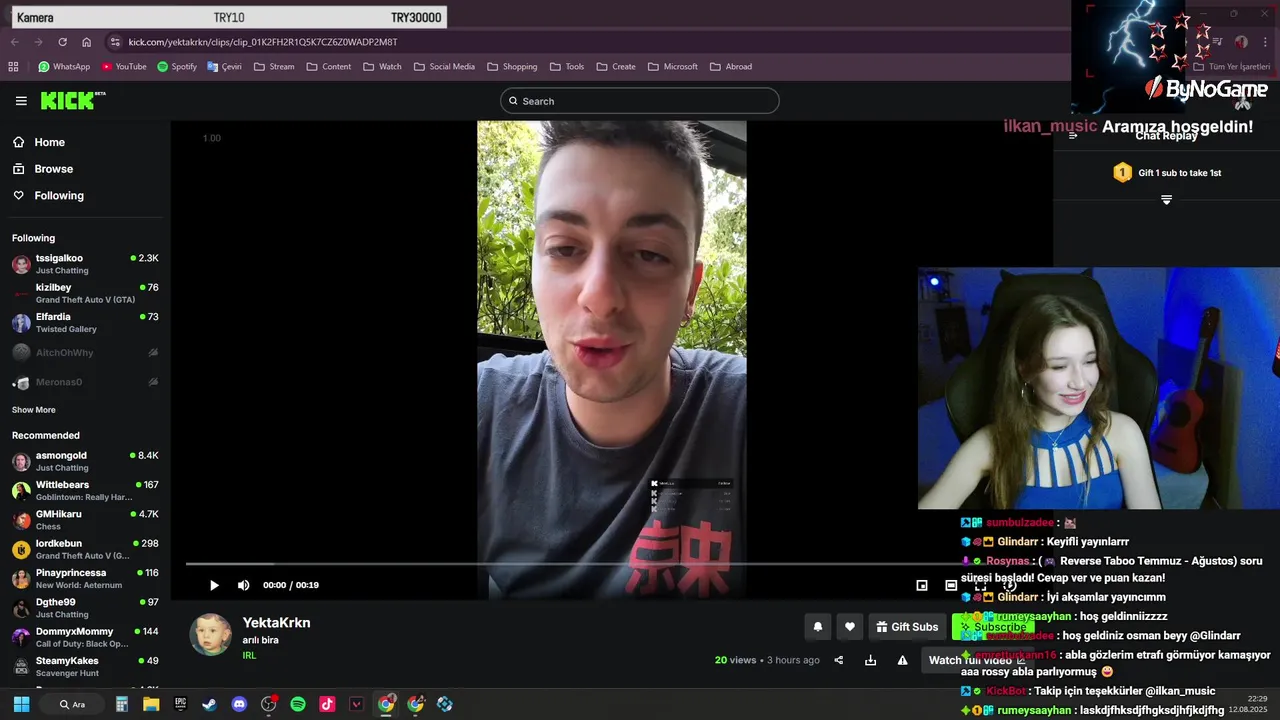This screenshot has height=720, width=1280.
Task: Reload the page
Action: [x=62, y=42]
